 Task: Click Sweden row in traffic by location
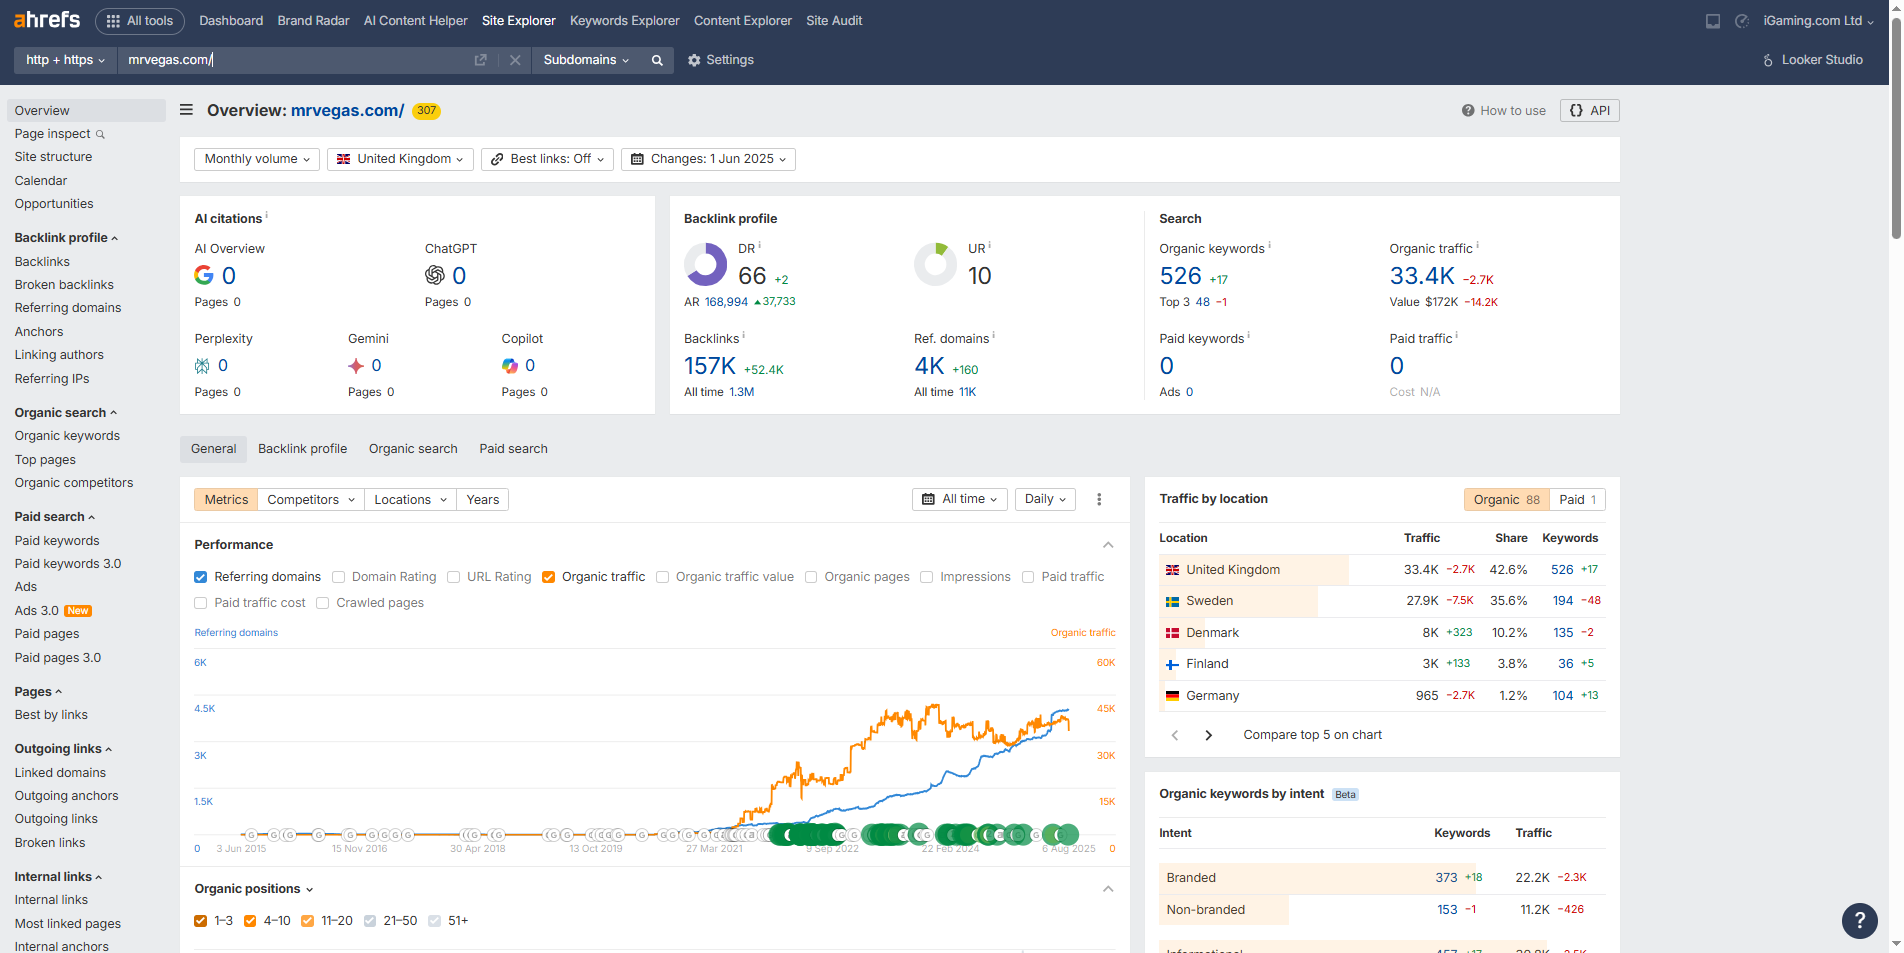point(1382,601)
